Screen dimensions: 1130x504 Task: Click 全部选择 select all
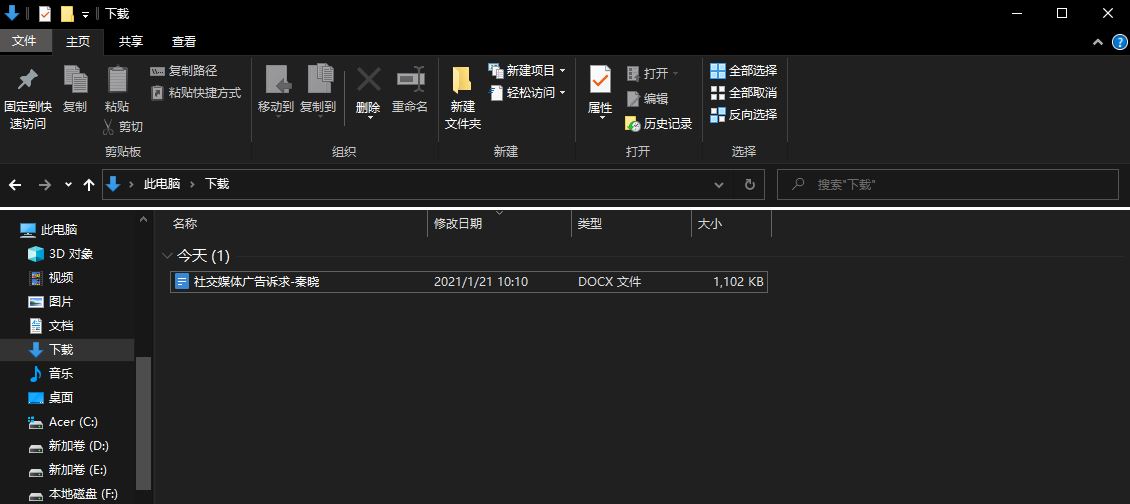point(744,71)
